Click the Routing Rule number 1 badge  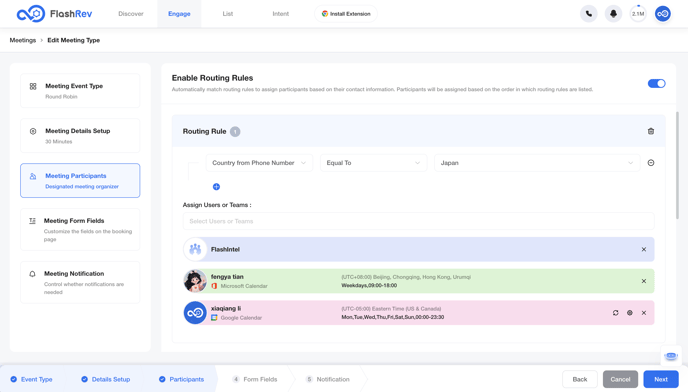tap(235, 132)
